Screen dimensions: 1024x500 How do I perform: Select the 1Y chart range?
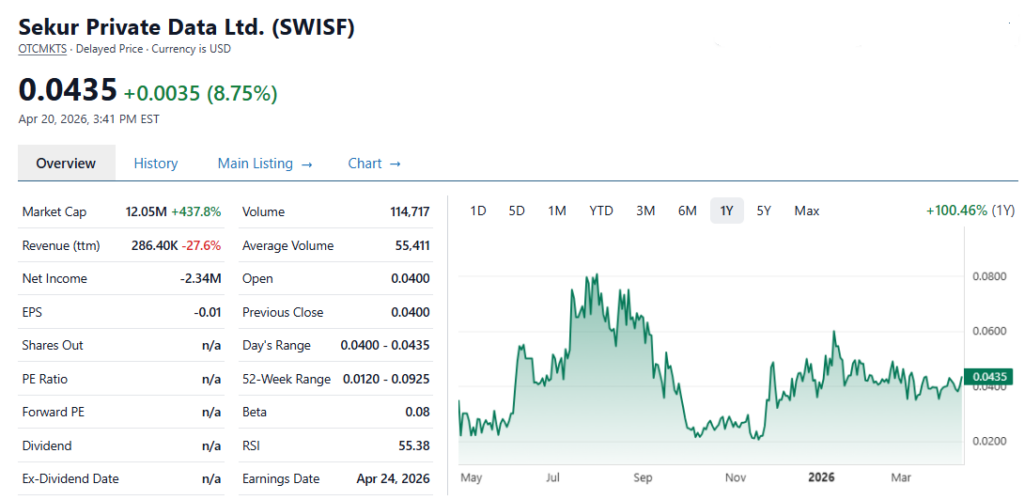pyautogui.click(x=727, y=211)
